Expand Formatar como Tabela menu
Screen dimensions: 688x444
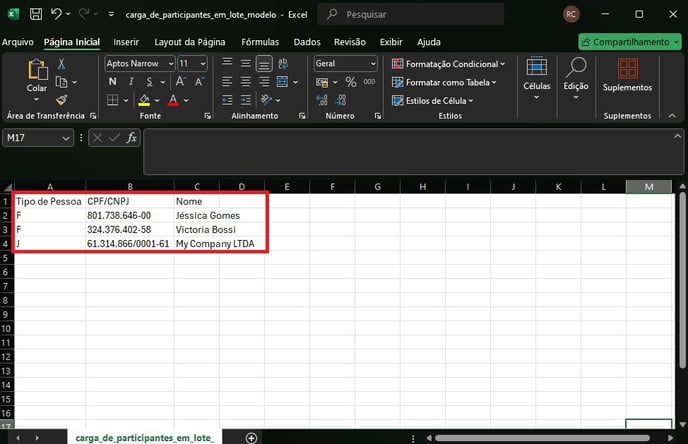[x=444, y=82]
